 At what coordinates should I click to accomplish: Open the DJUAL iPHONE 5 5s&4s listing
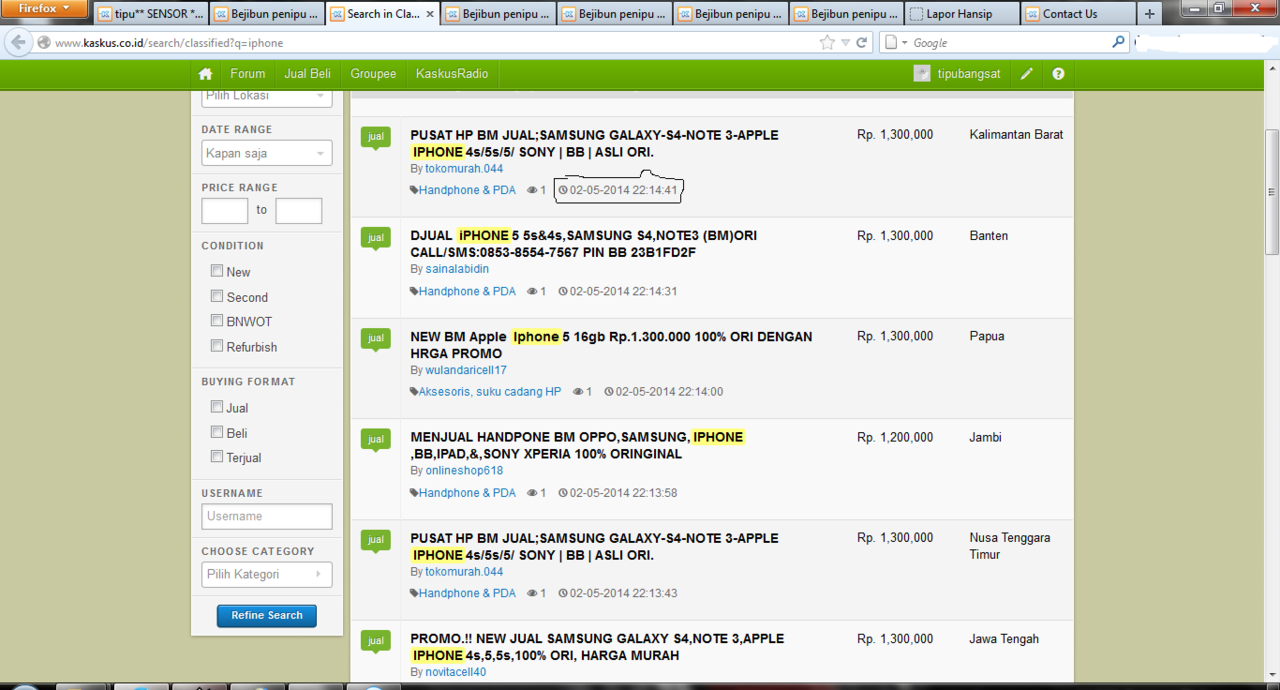[584, 244]
